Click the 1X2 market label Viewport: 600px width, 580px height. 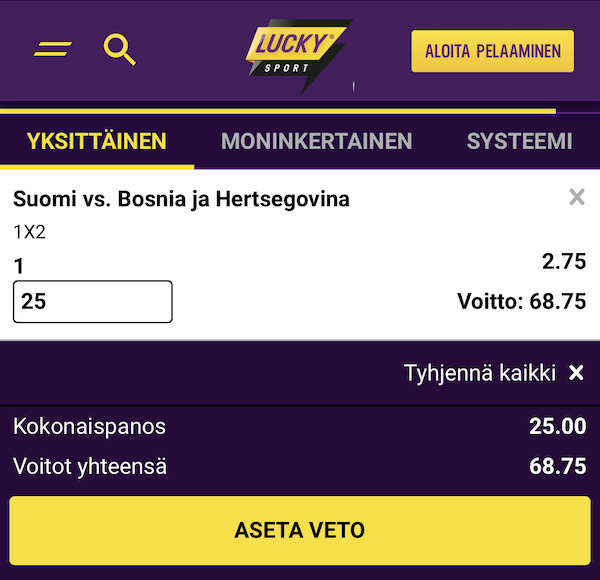click(29, 233)
